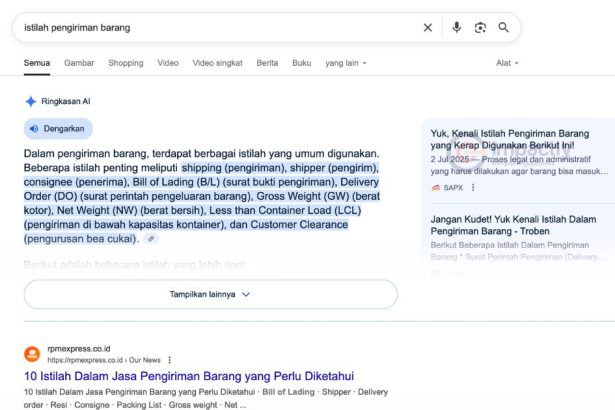This screenshot has width=615, height=410.
Task: Open the Alat tools dropdown
Action: 507,63
